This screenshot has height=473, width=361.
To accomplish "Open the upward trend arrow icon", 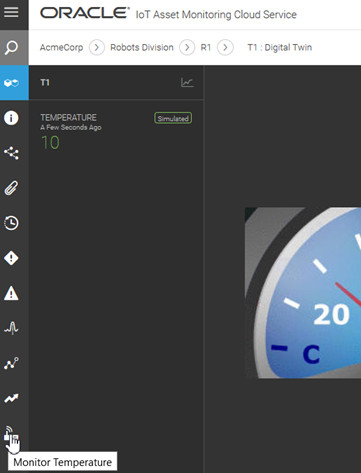I will click(x=11, y=398).
